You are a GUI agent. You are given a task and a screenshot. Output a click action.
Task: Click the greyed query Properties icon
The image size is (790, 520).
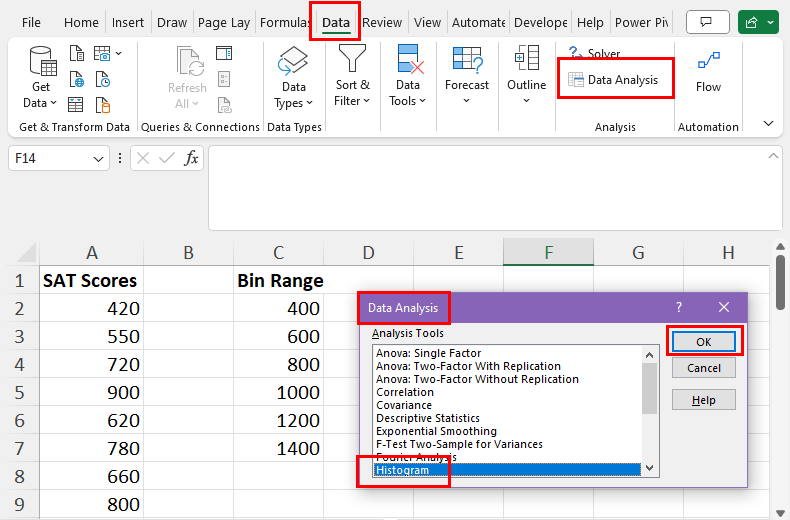click(224, 79)
